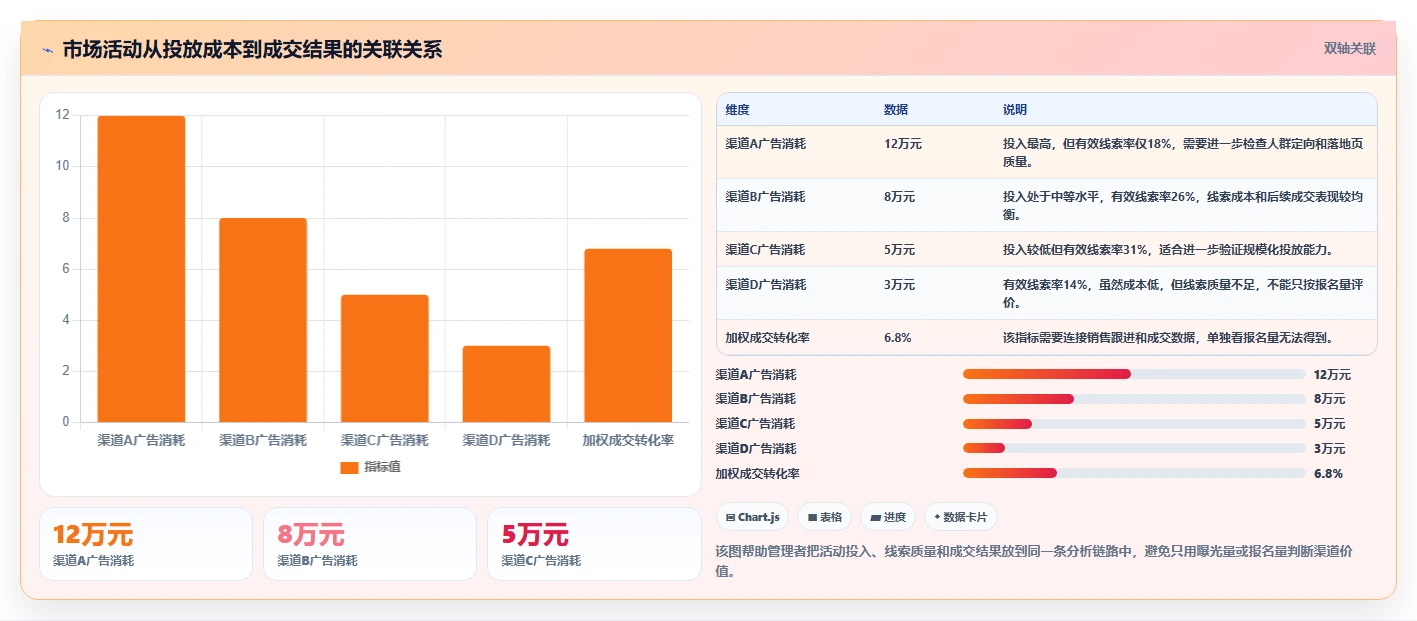
Task: Click the description about 销售跟进和成交数据
Action: click(x=1168, y=337)
